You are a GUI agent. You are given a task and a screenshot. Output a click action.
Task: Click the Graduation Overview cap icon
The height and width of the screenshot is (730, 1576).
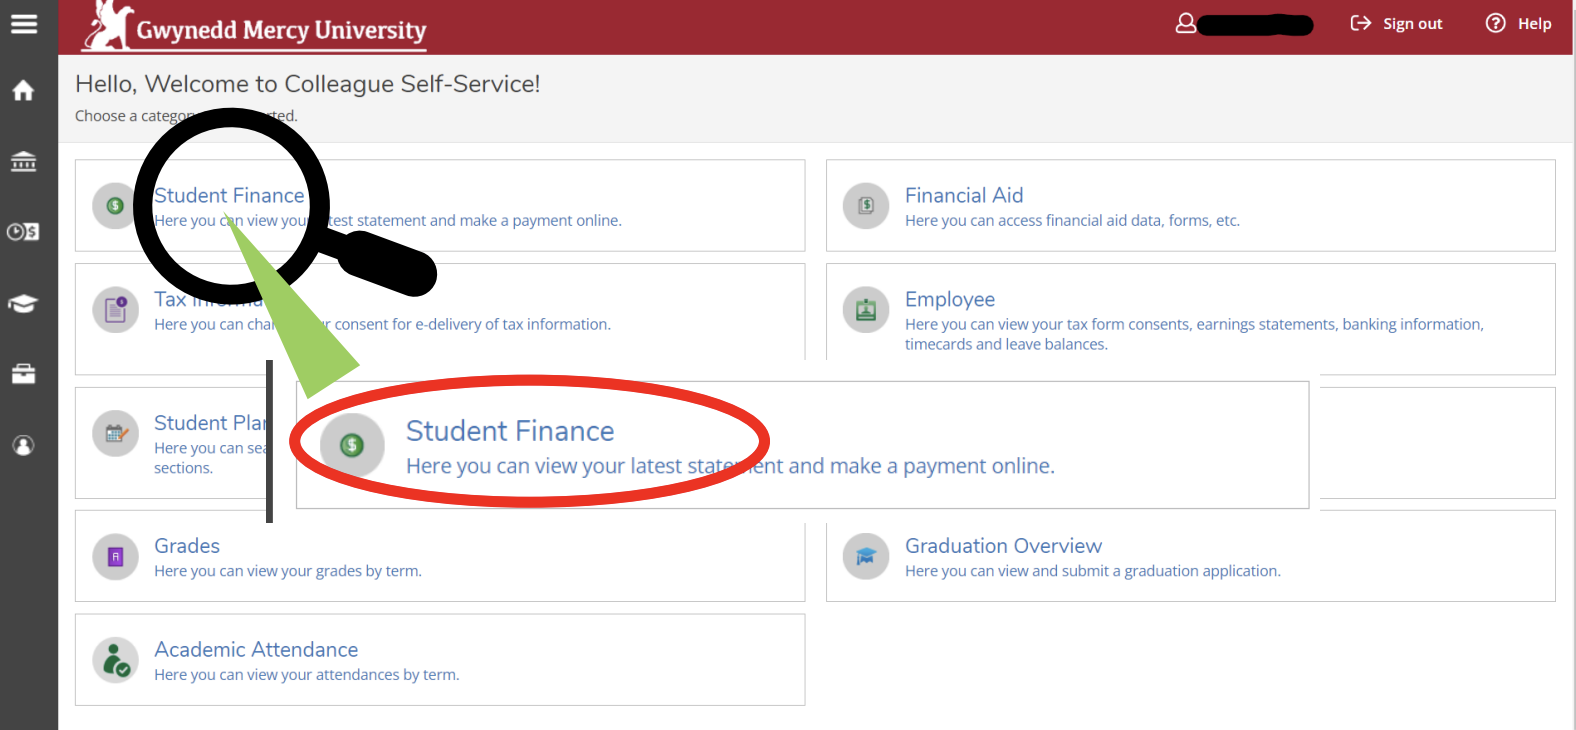click(x=866, y=557)
